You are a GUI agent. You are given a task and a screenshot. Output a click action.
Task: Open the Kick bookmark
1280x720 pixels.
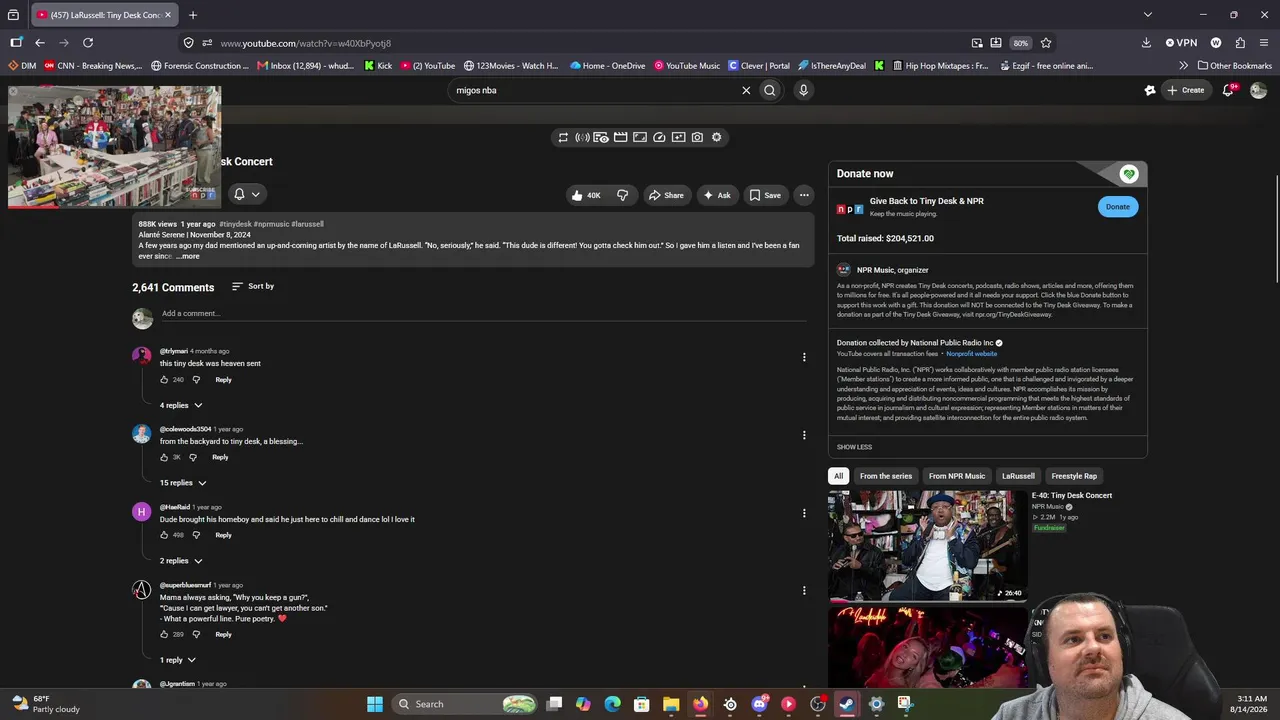(378, 66)
